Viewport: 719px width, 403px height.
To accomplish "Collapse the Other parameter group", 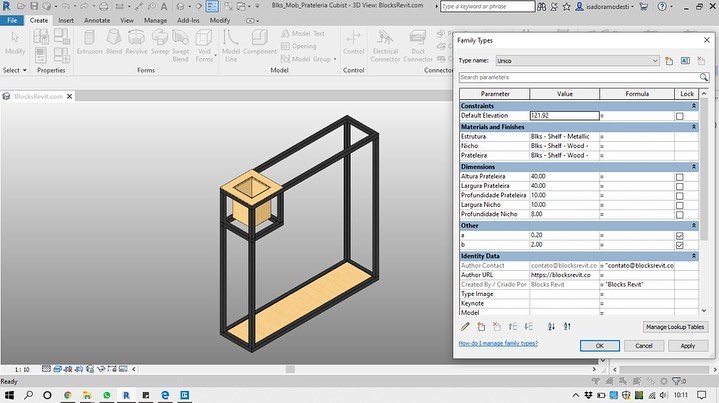I will [x=694, y=226].
